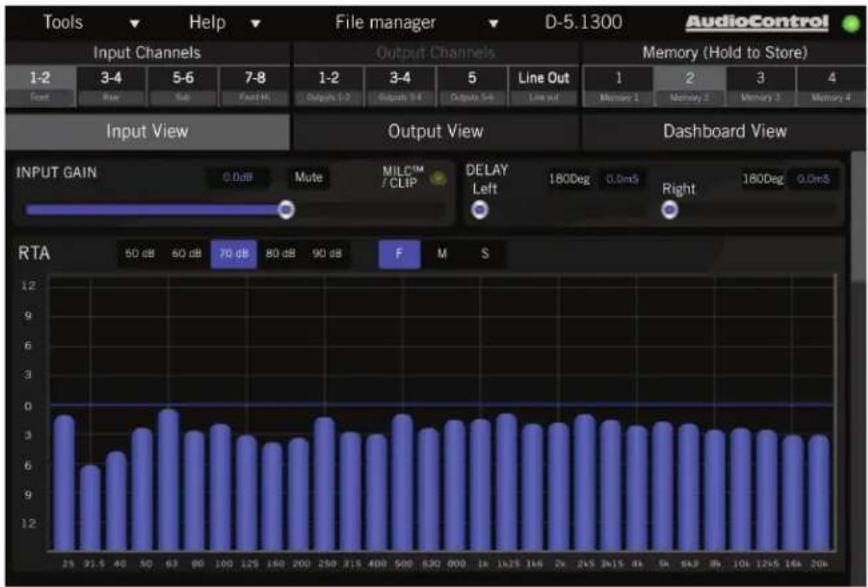Set RTA range to 80 dB
Viewport: 868px width, 587px height.
280,254
